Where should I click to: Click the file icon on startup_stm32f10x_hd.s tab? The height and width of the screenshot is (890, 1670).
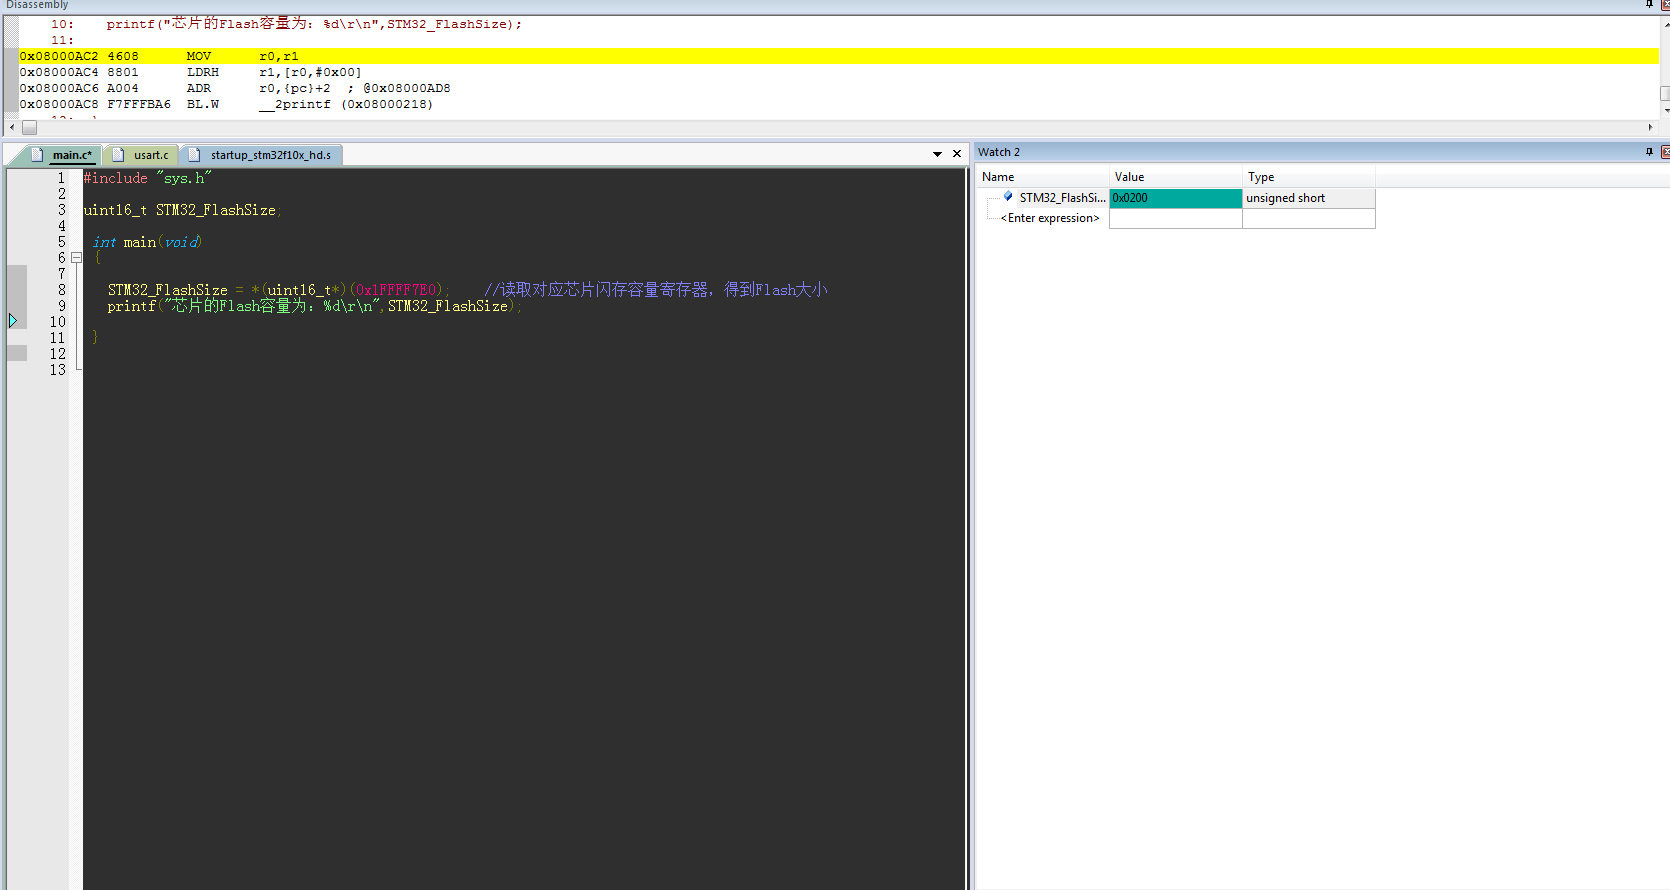[195, 154]
